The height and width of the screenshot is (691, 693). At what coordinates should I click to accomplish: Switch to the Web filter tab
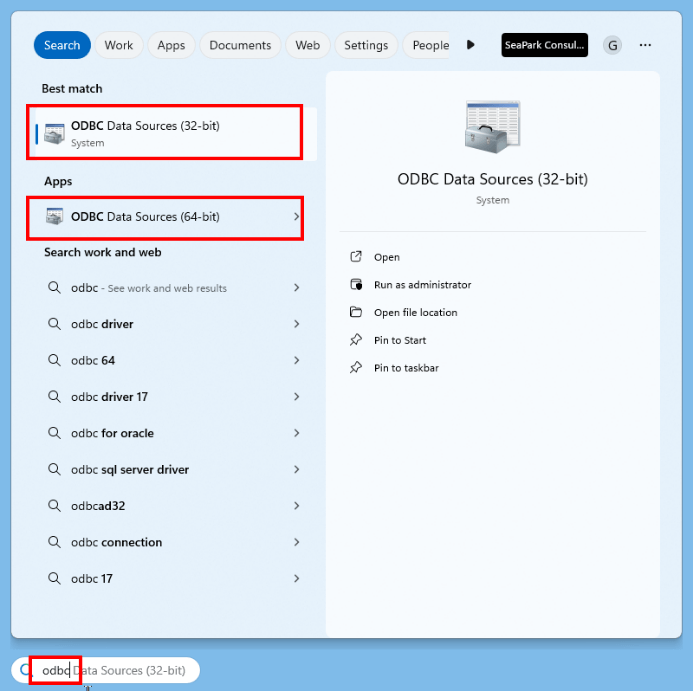[x=308, y=45]
